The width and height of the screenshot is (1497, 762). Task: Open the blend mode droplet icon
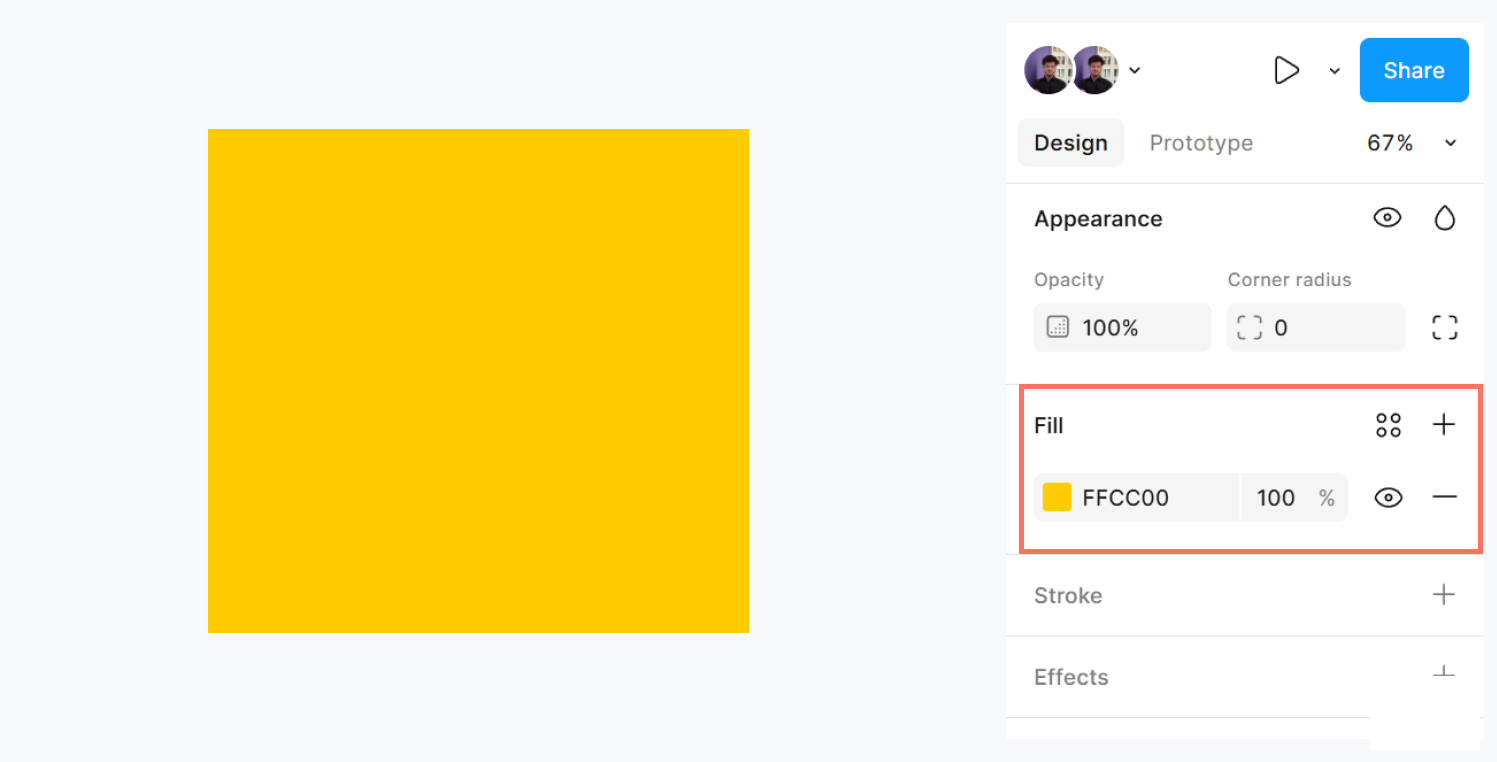click(x=1444, y=218)
